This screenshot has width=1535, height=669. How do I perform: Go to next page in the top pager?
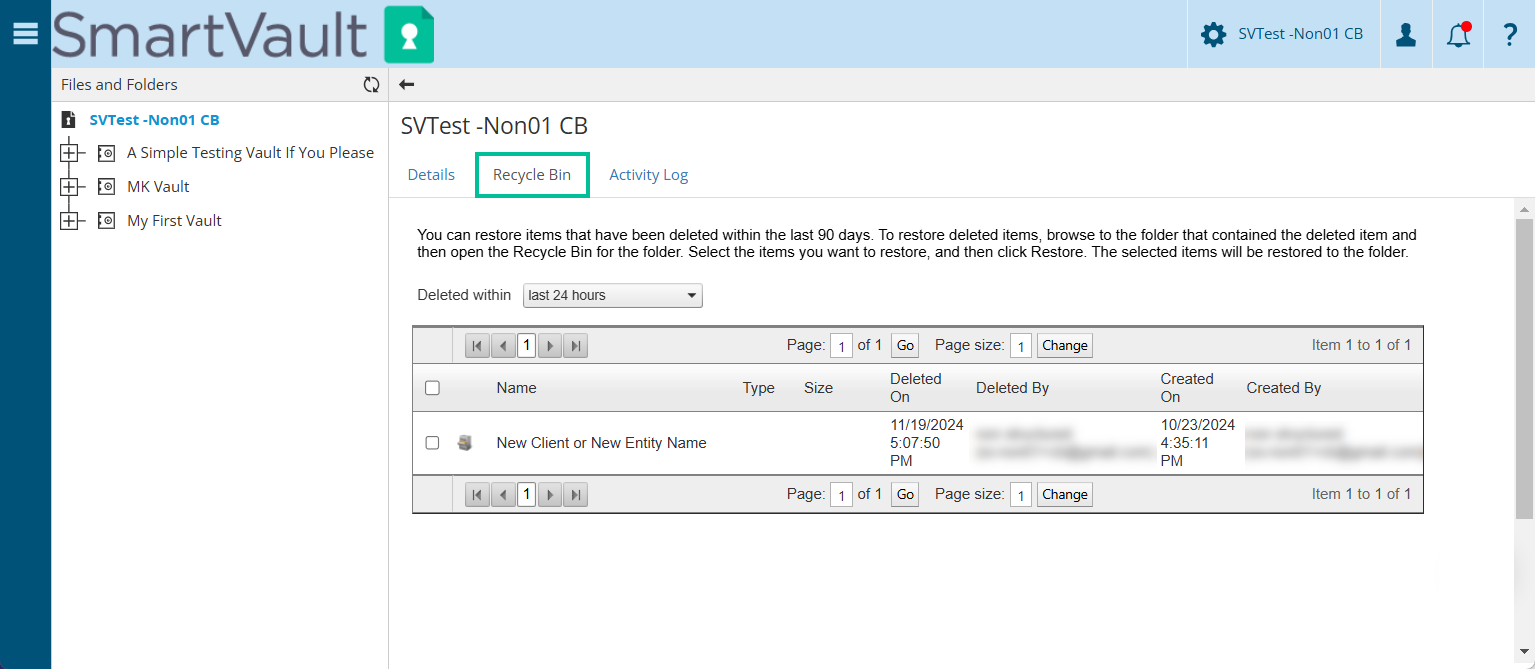[x=549, y=346]
